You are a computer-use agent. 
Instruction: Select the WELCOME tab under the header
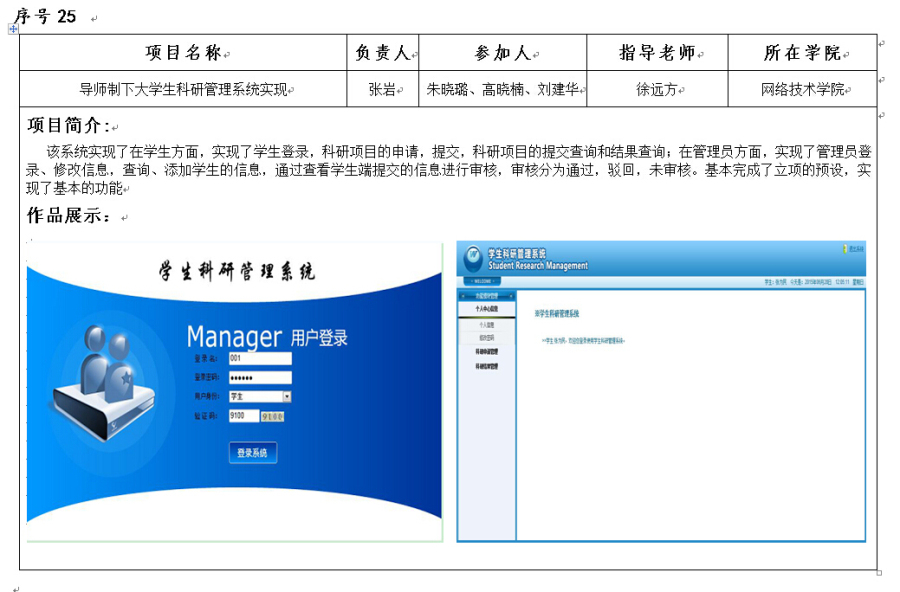point(482,281)
